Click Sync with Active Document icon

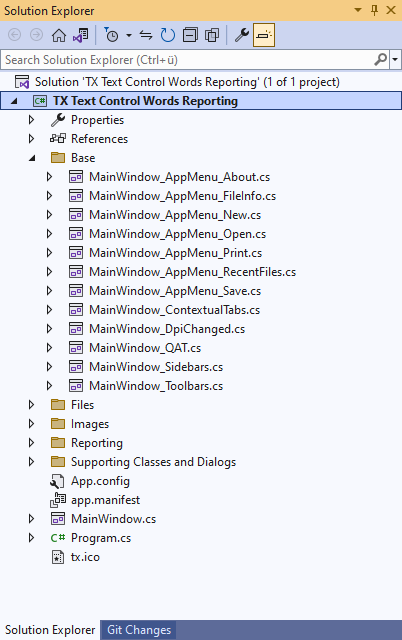146,36
